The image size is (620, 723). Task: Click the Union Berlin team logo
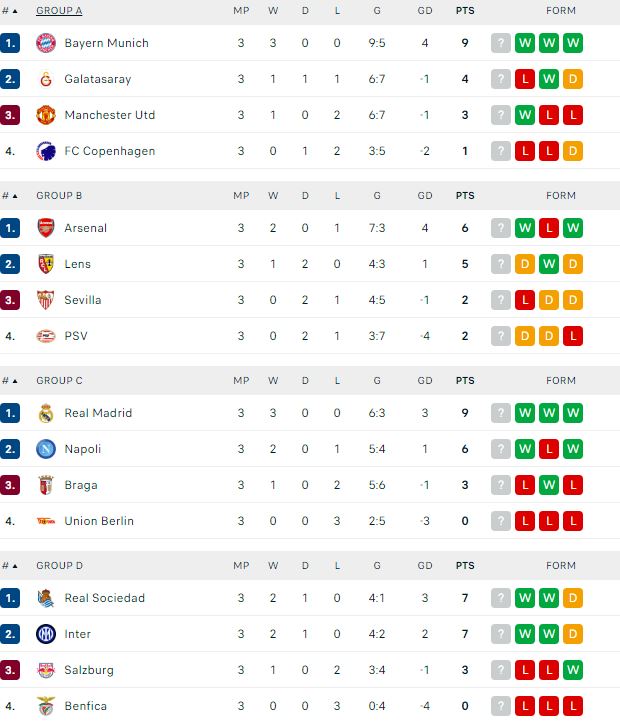tap(45, 521)
